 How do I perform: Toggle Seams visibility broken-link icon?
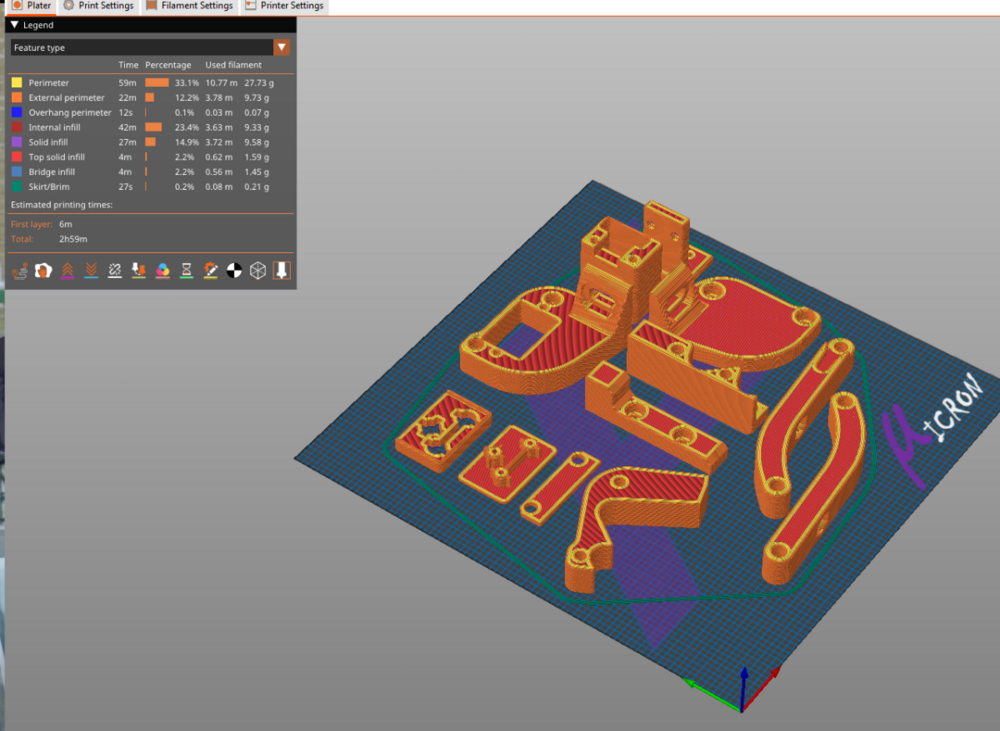(115, 270)
